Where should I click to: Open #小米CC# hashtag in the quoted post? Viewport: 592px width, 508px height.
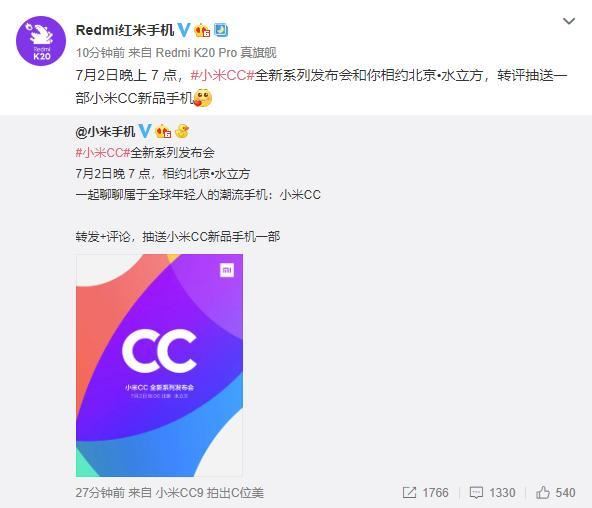pos(103,152)
